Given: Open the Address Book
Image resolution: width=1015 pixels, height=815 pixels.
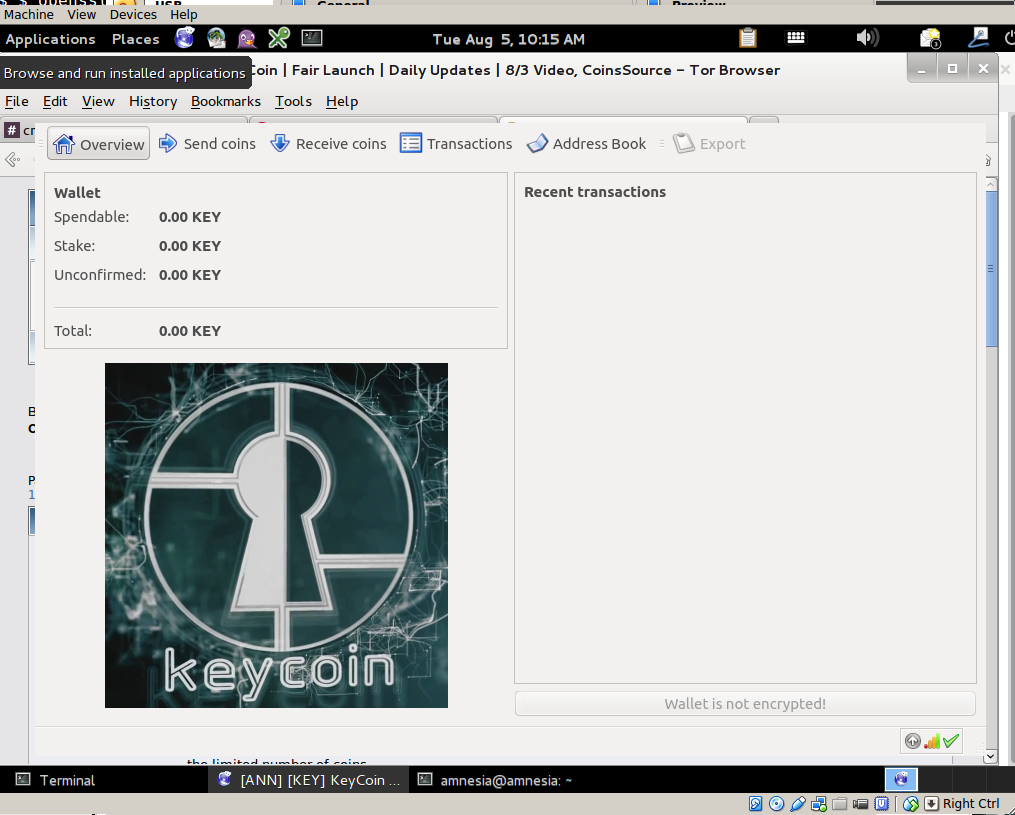Looking at the screenshot, I should click(x=586, y=144).
